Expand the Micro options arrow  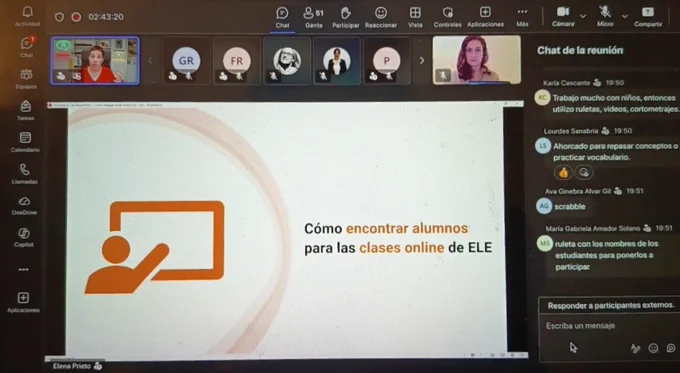pyautogui.click(x=624, y=16)
